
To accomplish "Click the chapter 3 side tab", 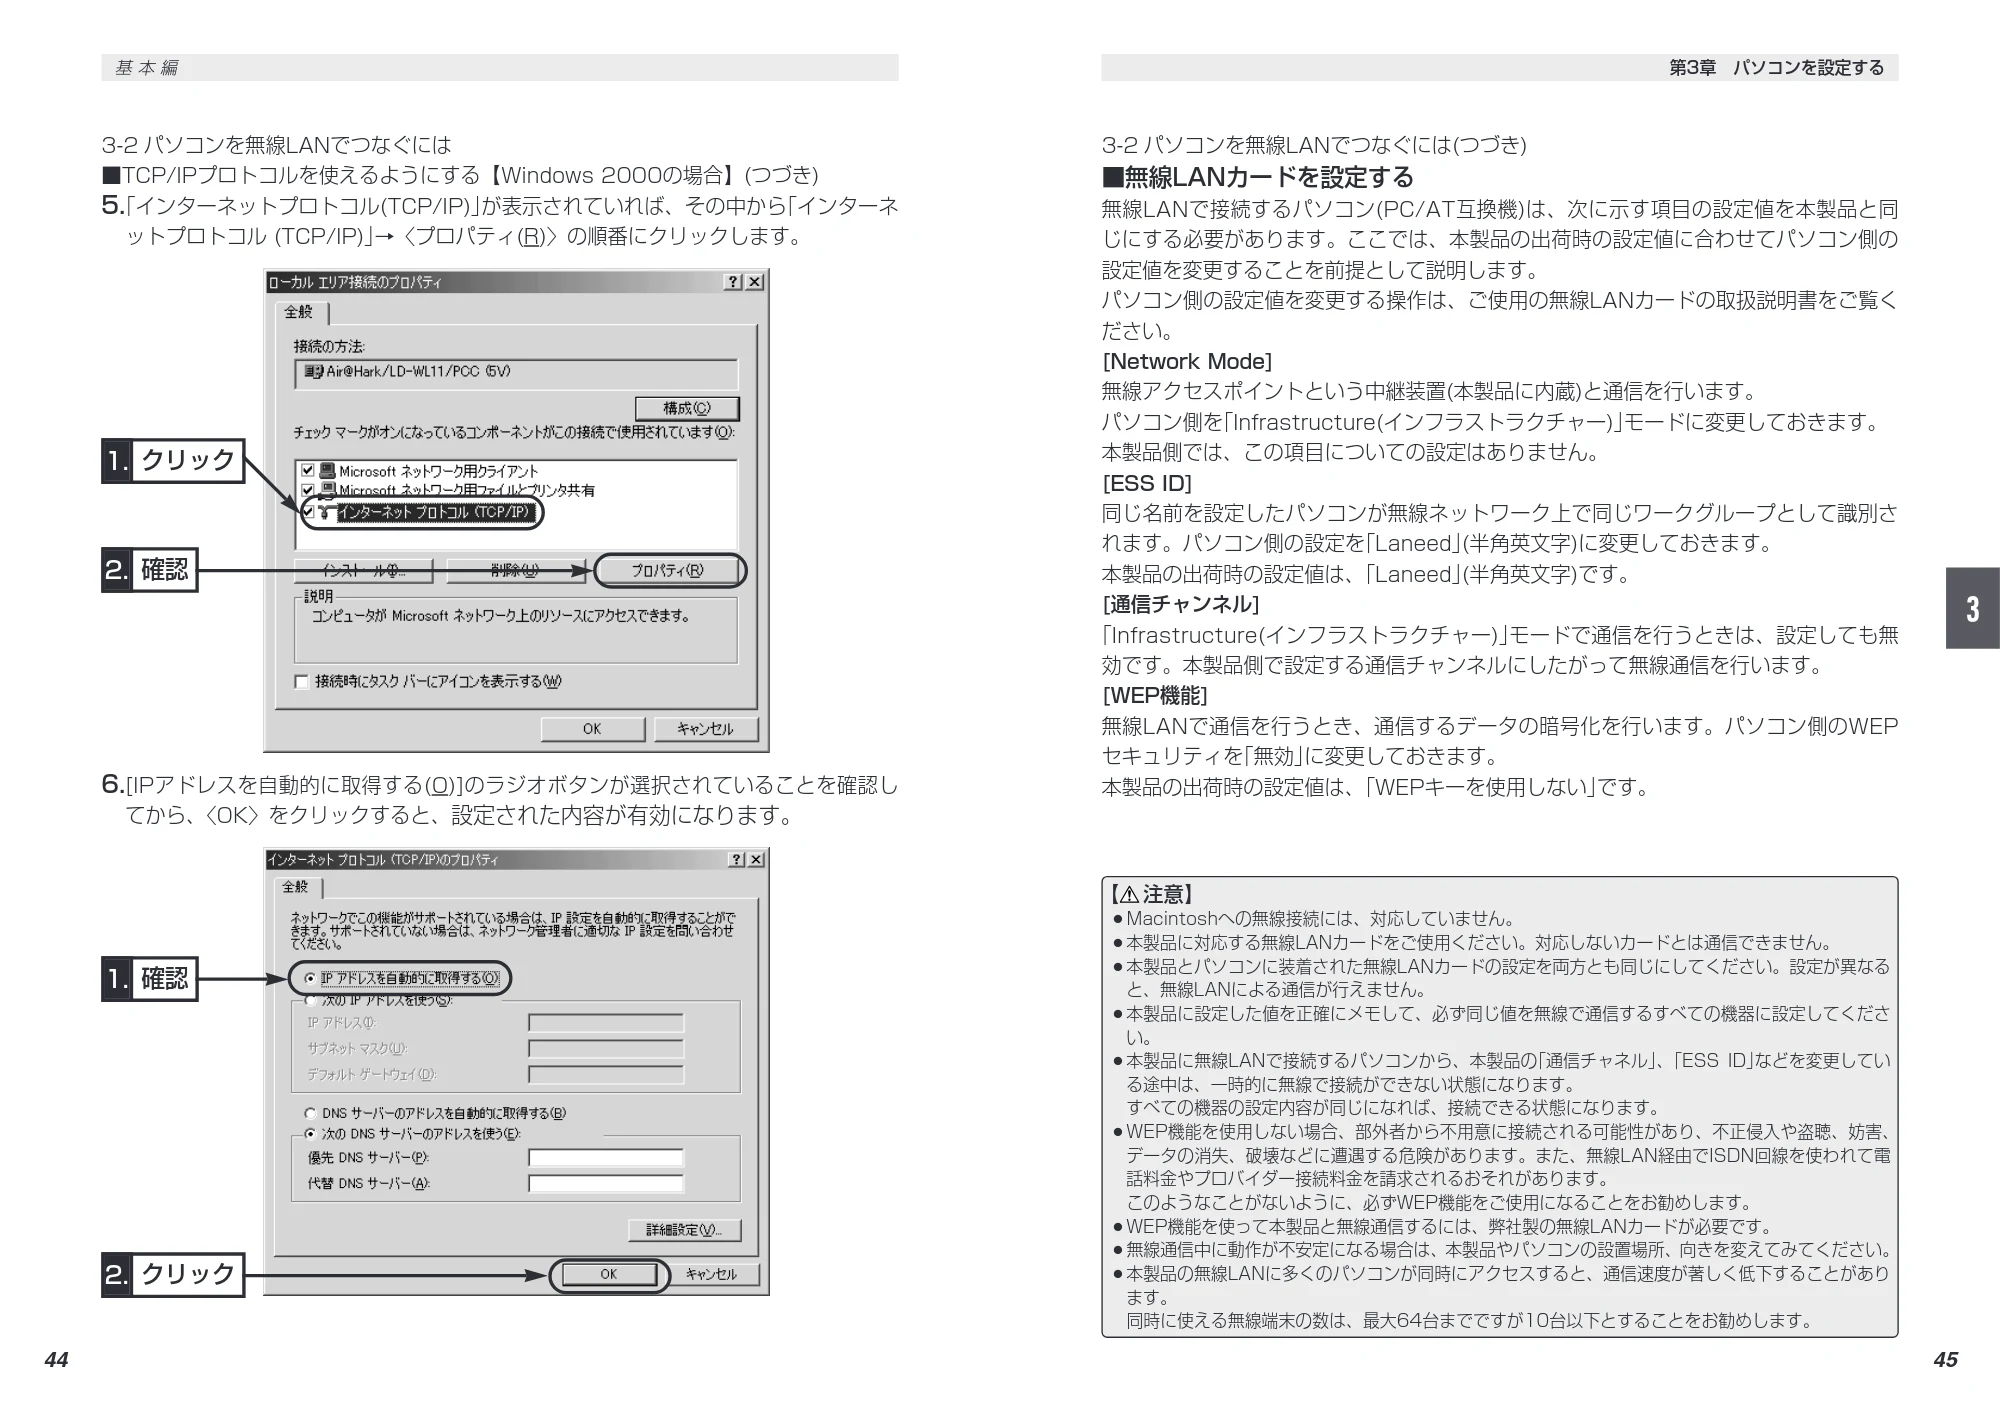I will pyautogui.click(x=1972, y=608).
